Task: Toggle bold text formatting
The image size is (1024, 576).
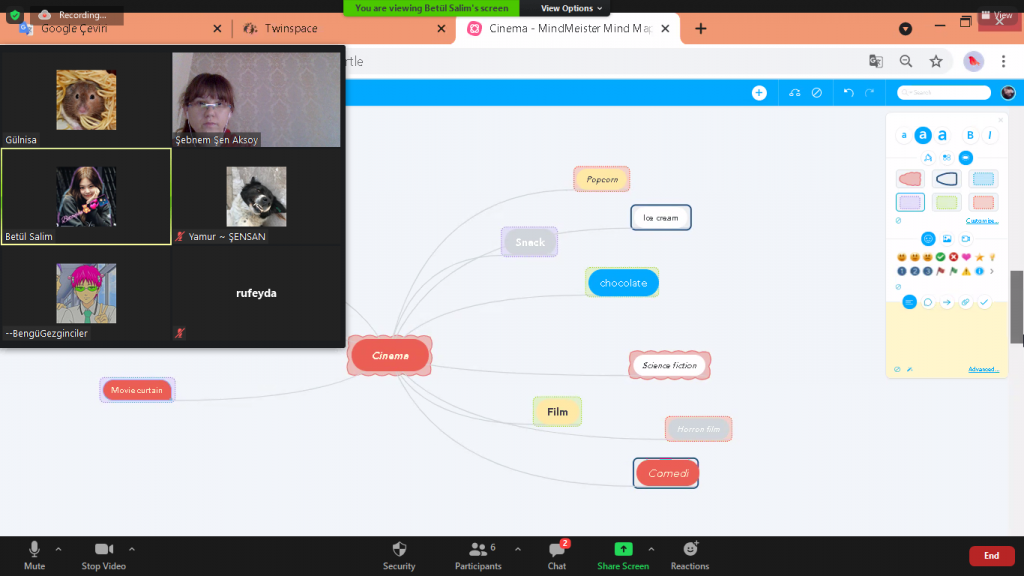Action: click(x=969, y=135)
